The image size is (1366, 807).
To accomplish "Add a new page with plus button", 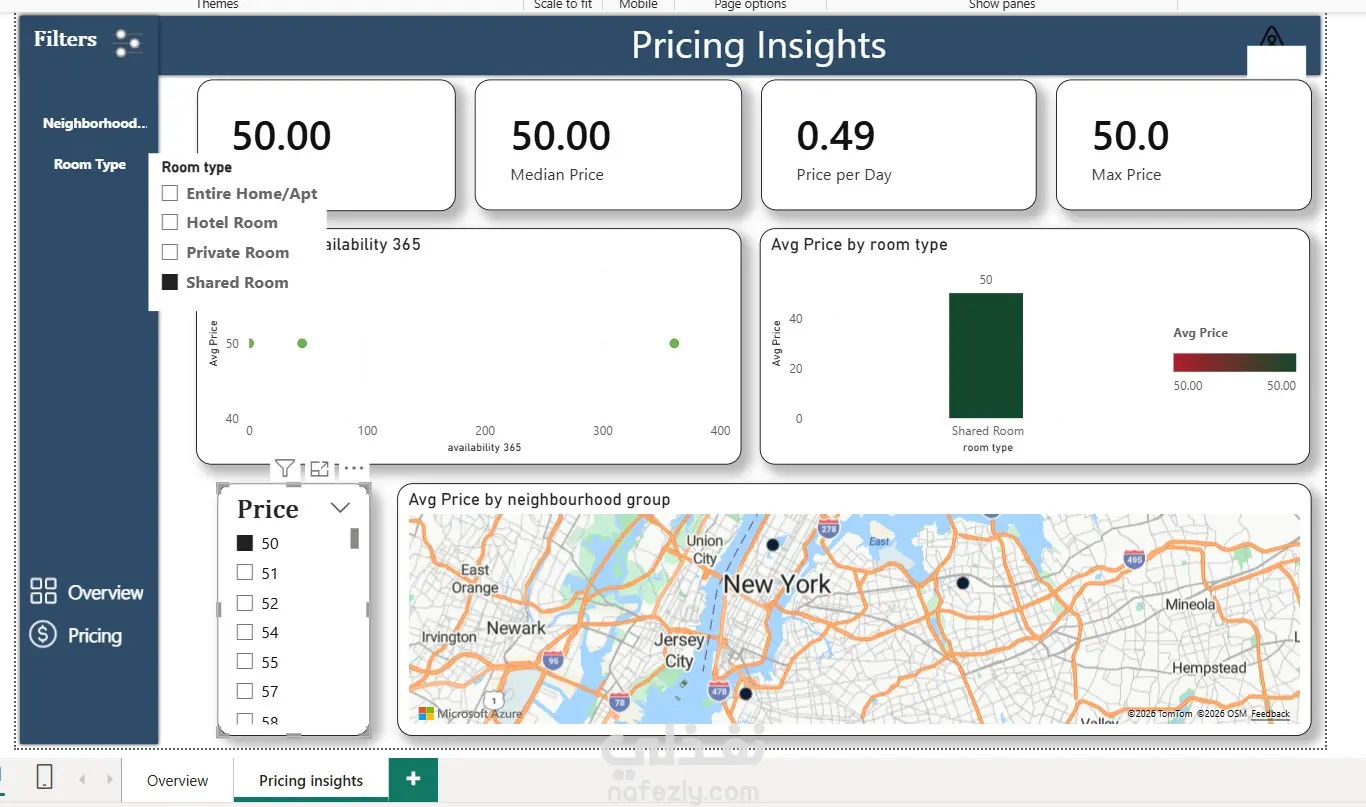I will 414,779.
